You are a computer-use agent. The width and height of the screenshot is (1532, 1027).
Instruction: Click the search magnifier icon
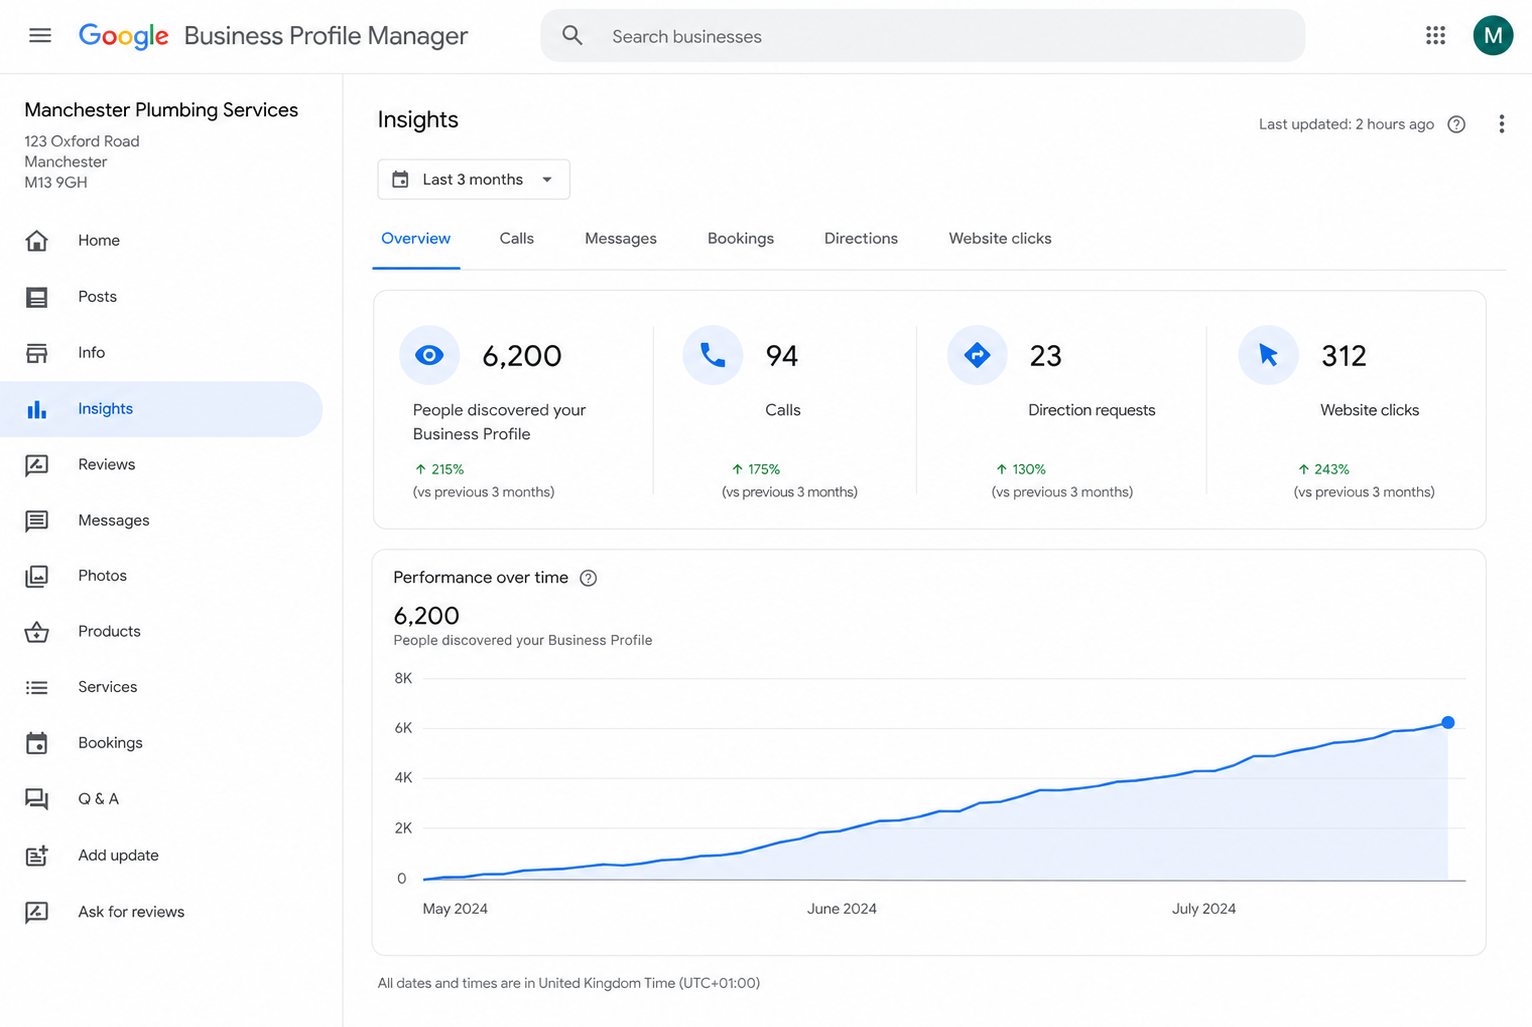(572, 36)
